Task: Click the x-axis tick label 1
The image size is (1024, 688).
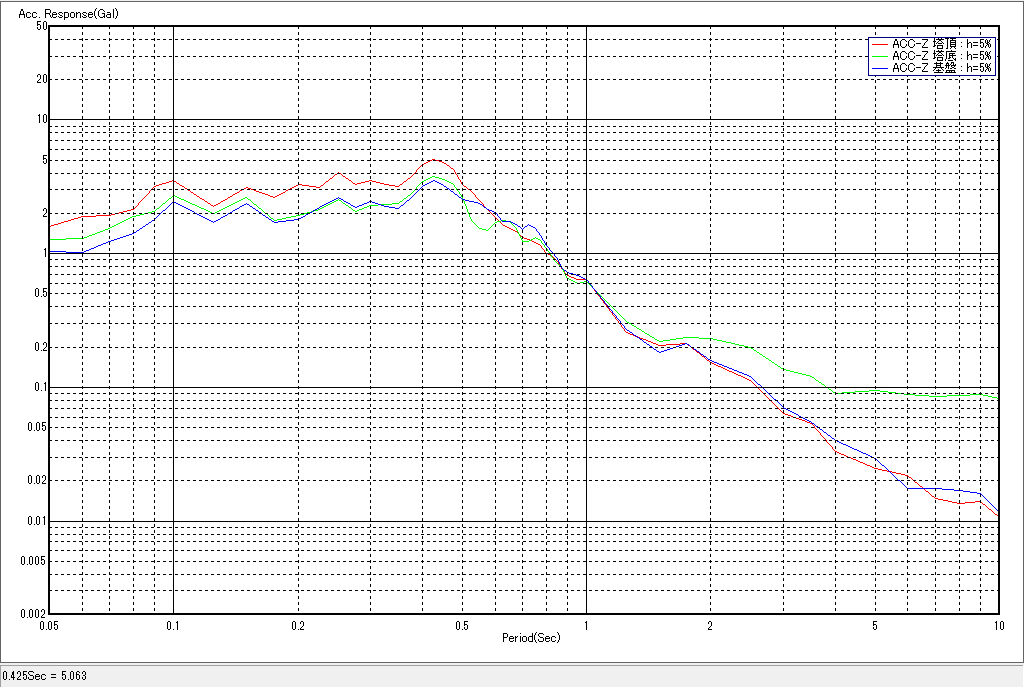Action: [x=586, y=626]
